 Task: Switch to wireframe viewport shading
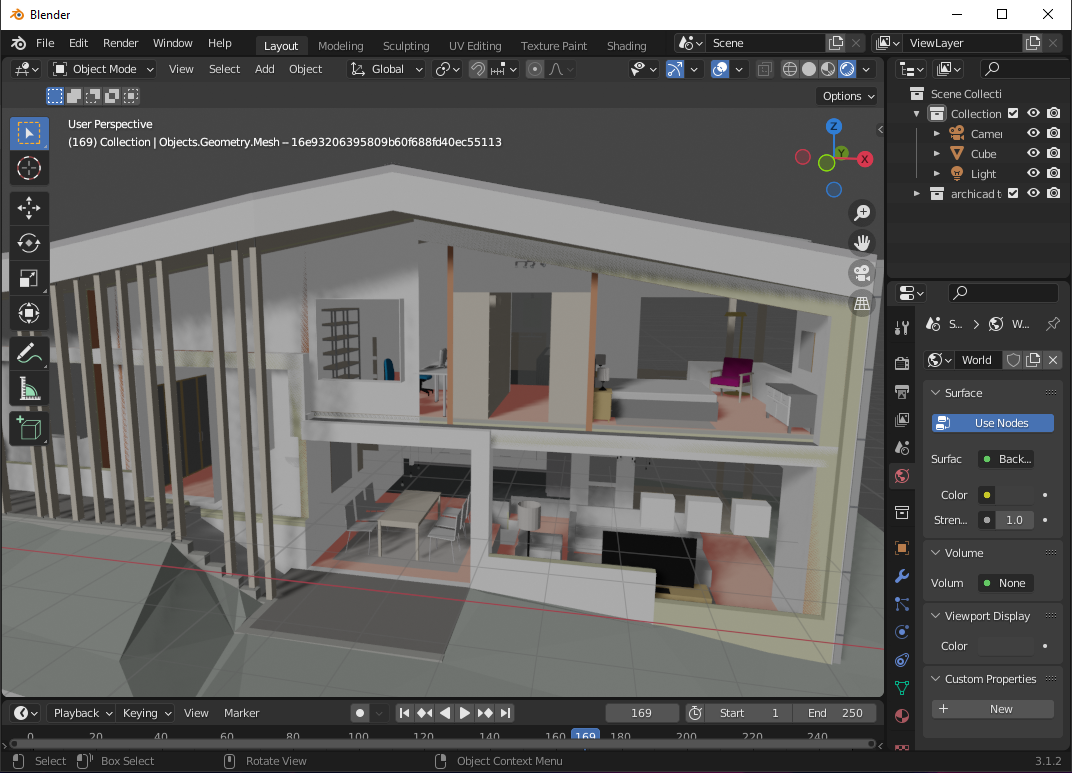790,69
